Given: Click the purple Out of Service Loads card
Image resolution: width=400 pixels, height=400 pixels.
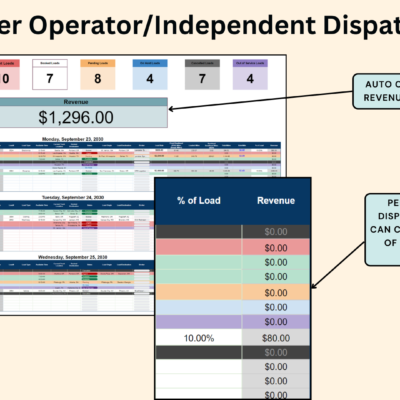Looking at the screenshot, I should pyautogui.click(x=250, y=74).
